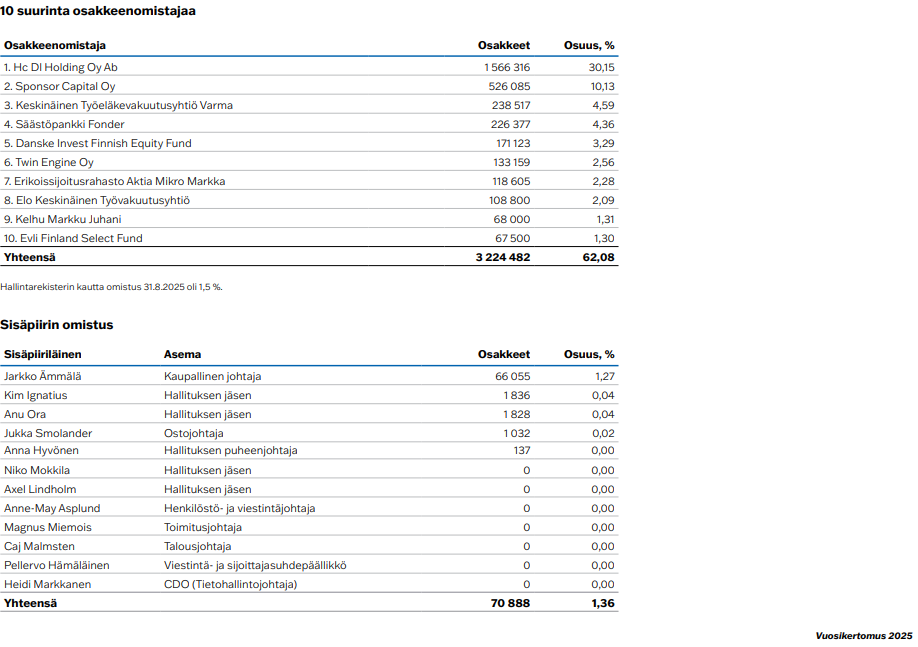Click 'Magnus Miemois' in the insider table
This screenshot has height=647, width=918.
tap(48, 527)
